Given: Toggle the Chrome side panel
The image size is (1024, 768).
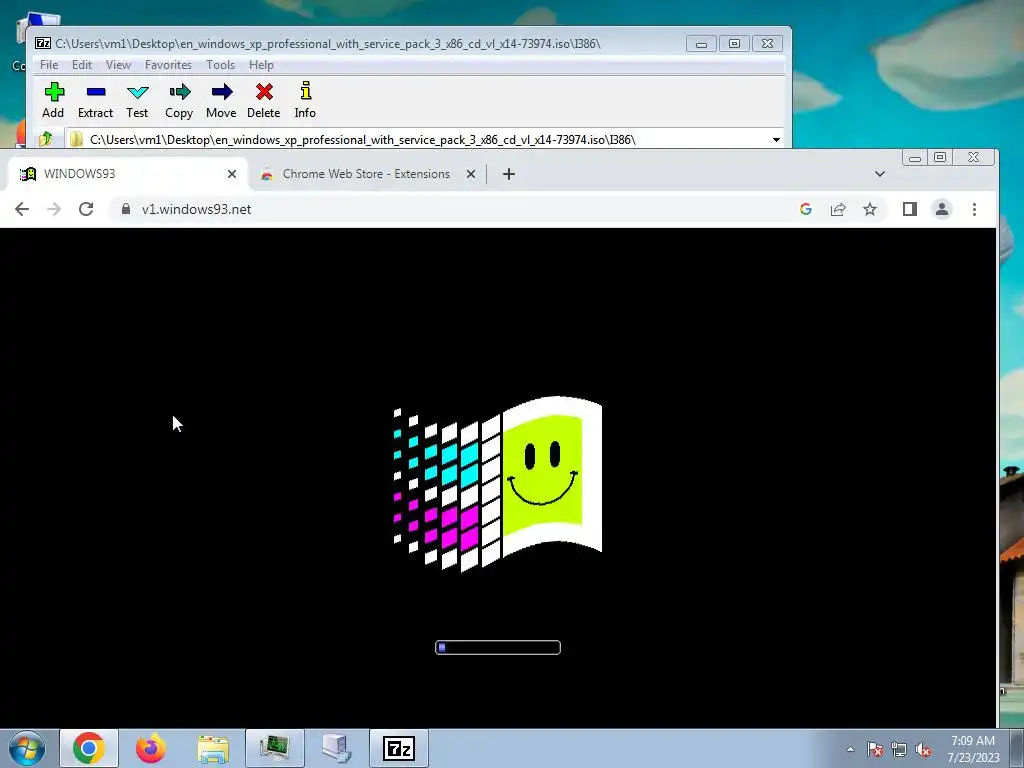Looking at the screenshot, I should [910, 209].
